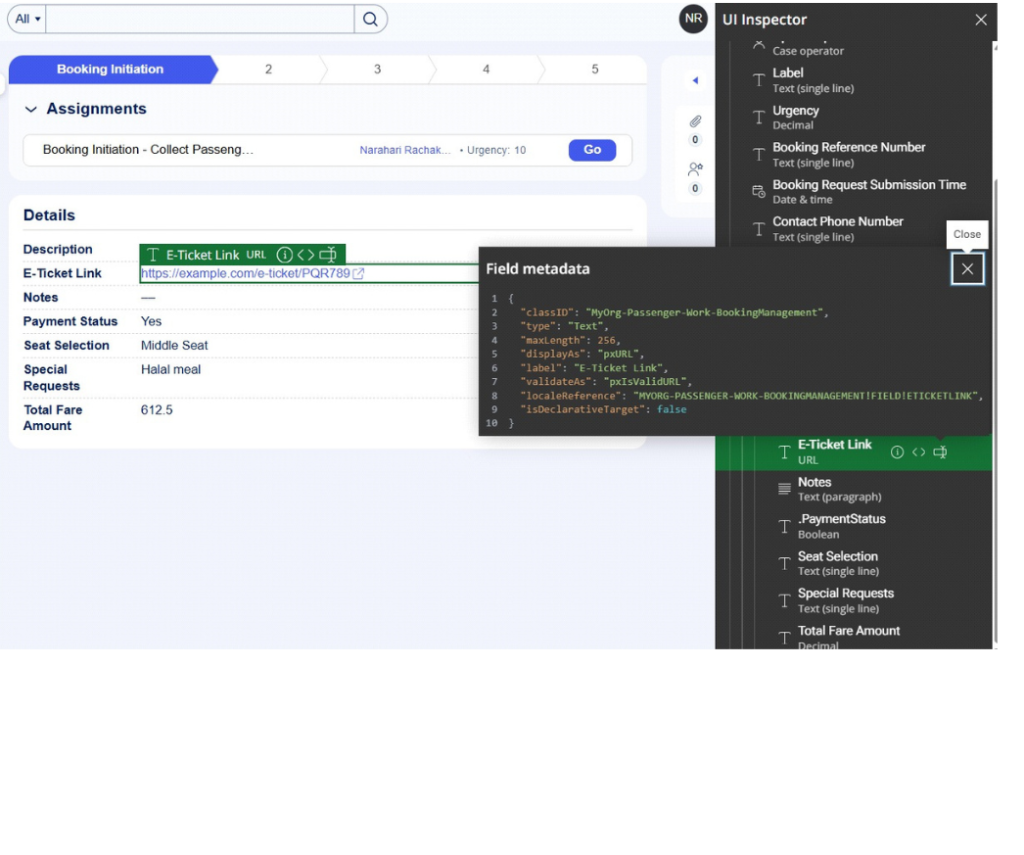
Task: Click the paperclip attachments icon
Action: [695, 122]
